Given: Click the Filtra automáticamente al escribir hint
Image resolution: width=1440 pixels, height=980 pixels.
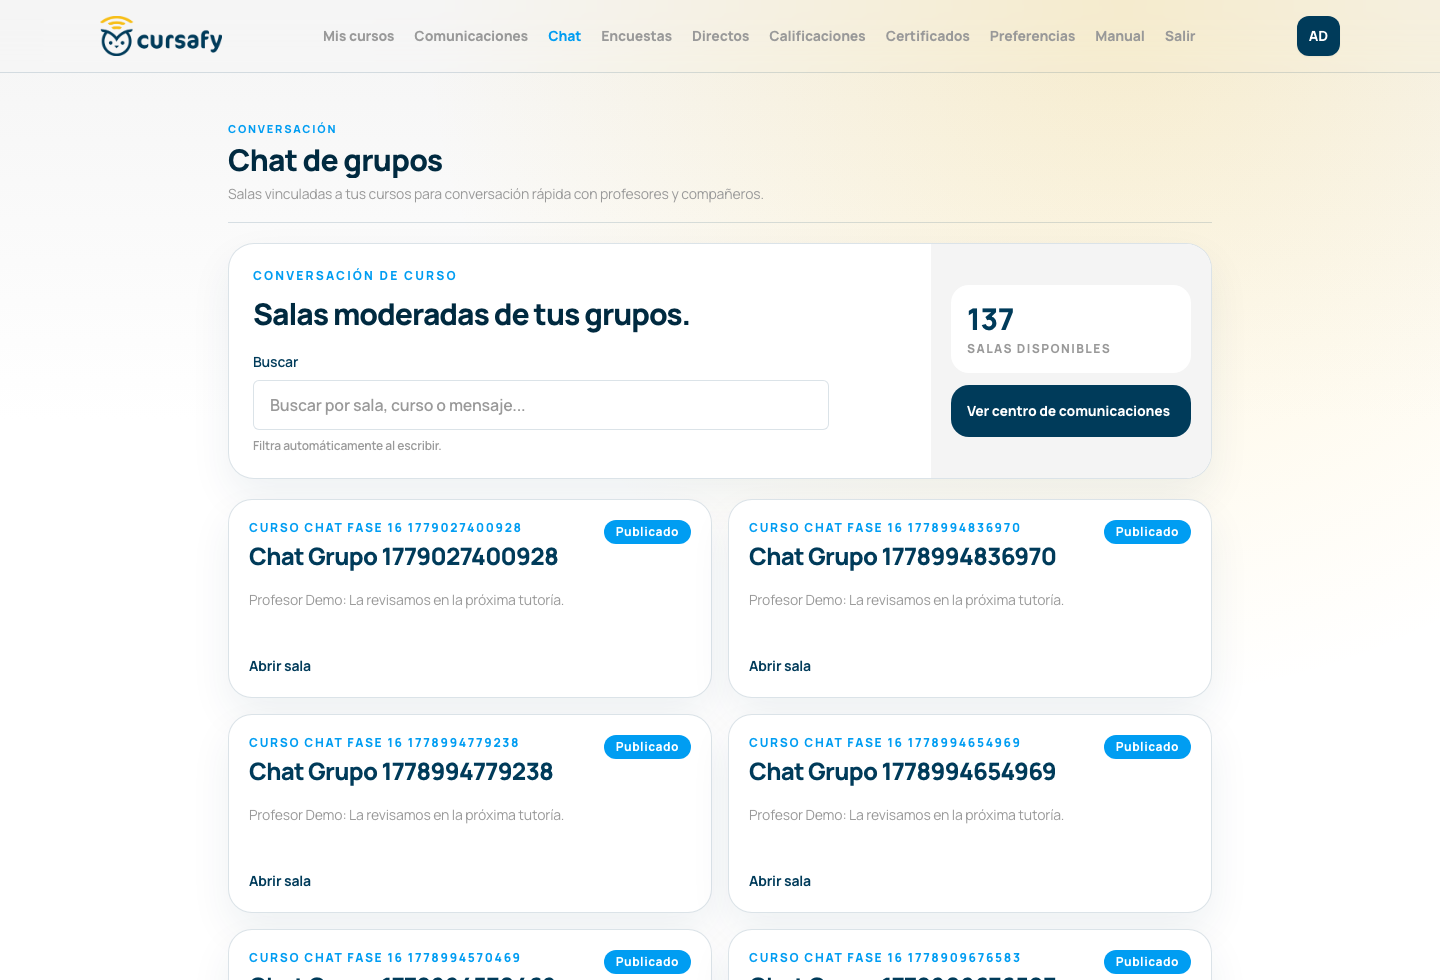Looking at the screenshot, I should pyautogui.click(x=347, y=446).
